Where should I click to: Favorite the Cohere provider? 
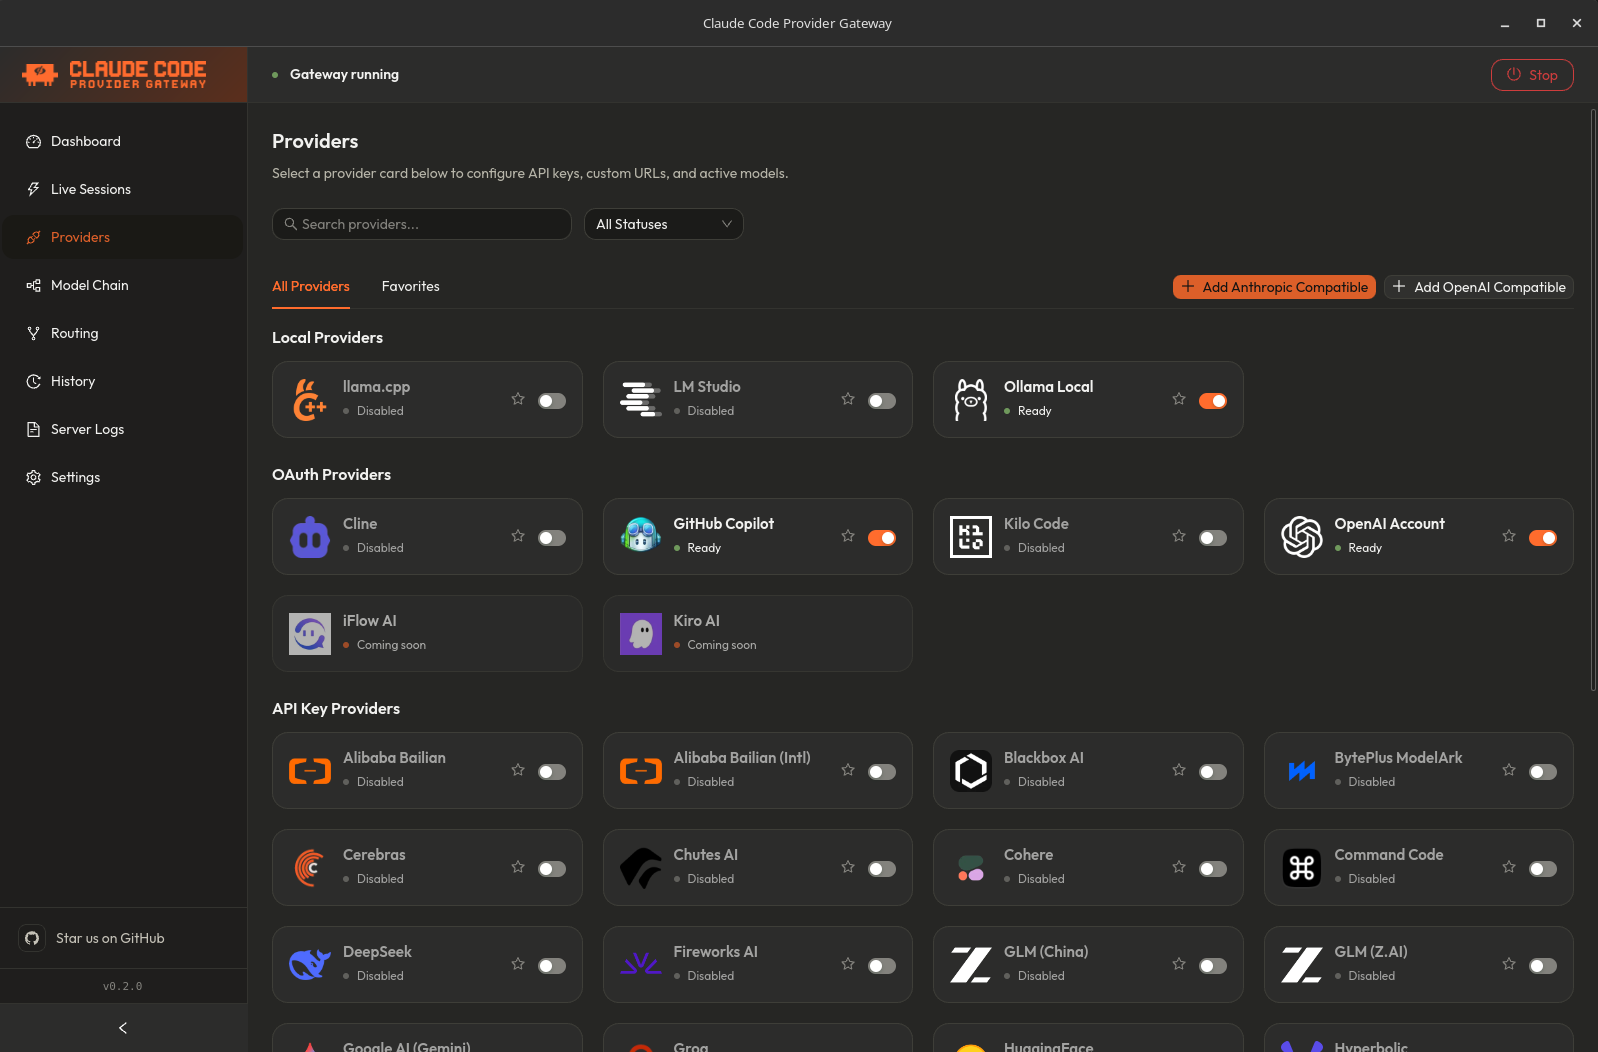[x=1179, y=867]
